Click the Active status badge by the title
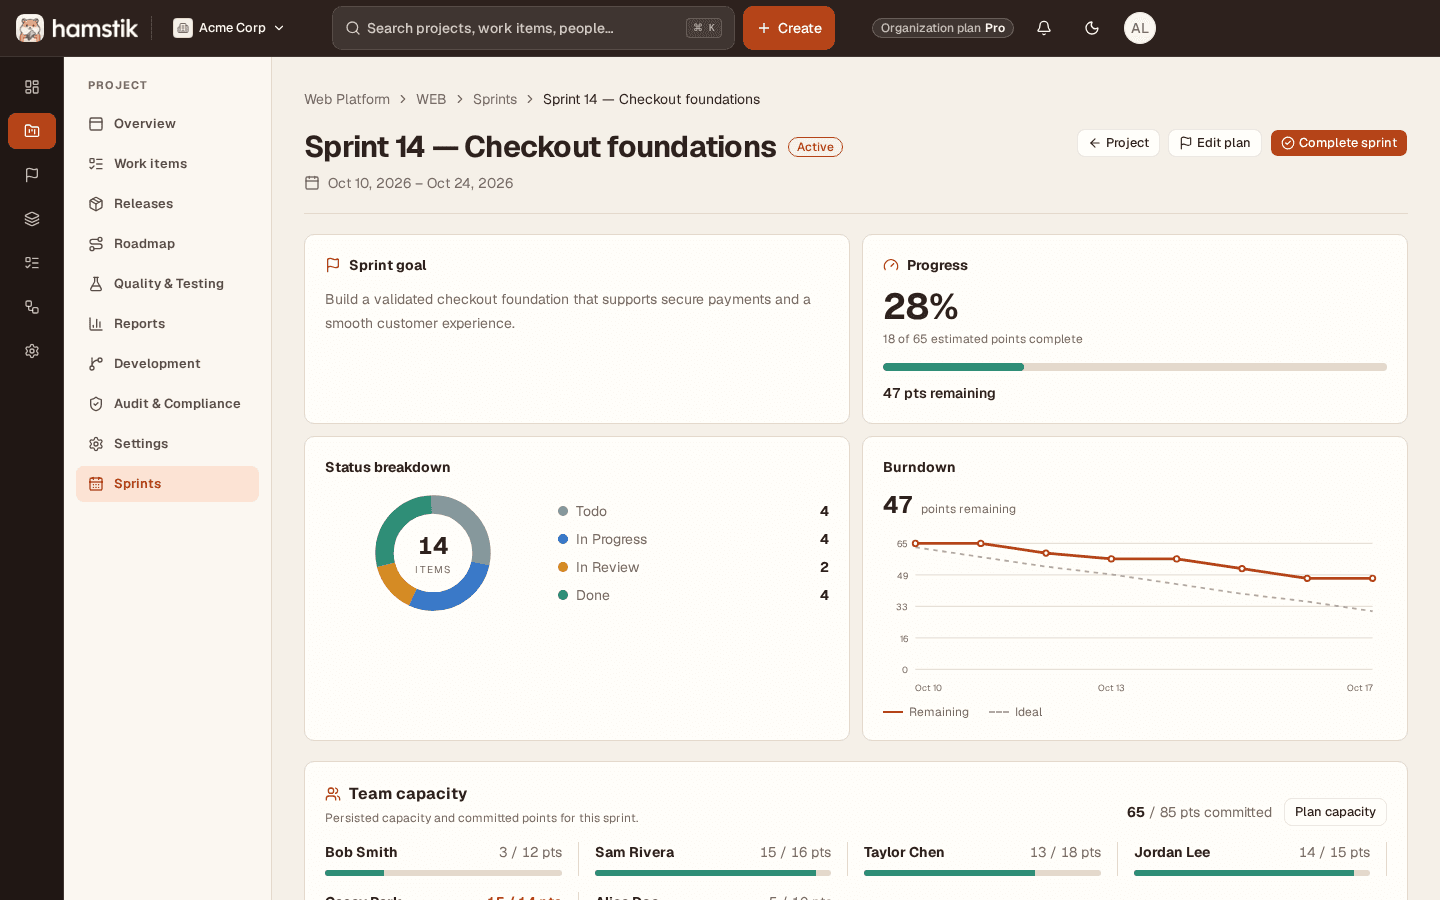The width and height of the screenshot is (1440, 900). click(x=815, y=147)
